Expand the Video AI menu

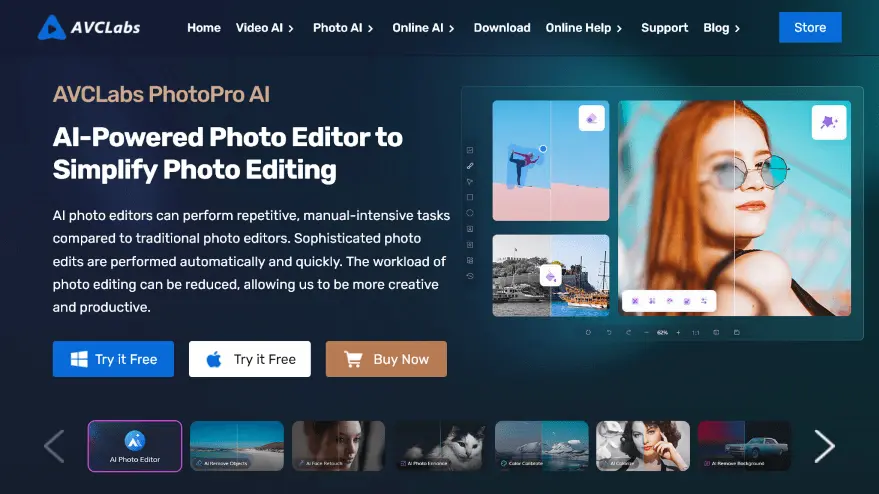[265, 28]
